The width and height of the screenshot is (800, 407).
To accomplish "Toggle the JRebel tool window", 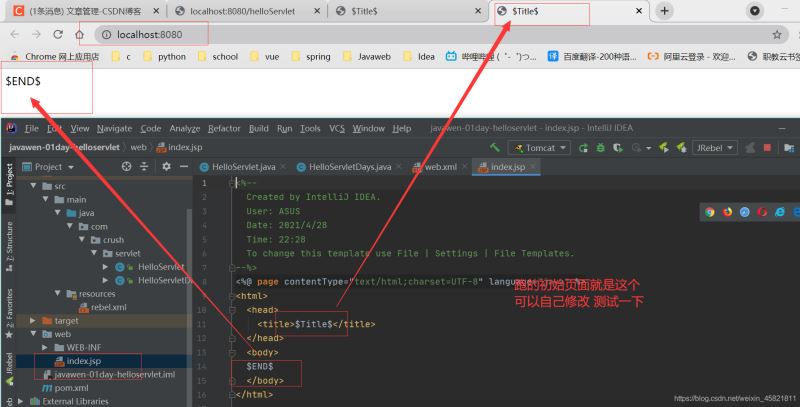I will [x=9, y=368].
